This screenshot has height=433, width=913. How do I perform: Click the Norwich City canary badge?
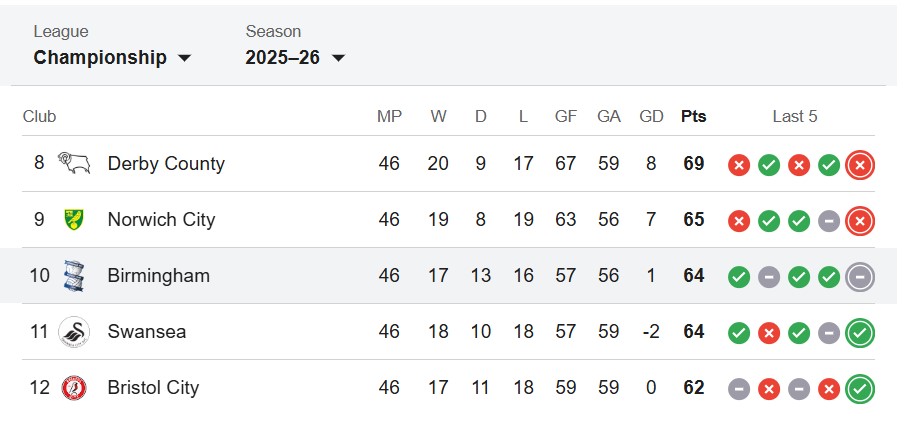pos(74,219)
